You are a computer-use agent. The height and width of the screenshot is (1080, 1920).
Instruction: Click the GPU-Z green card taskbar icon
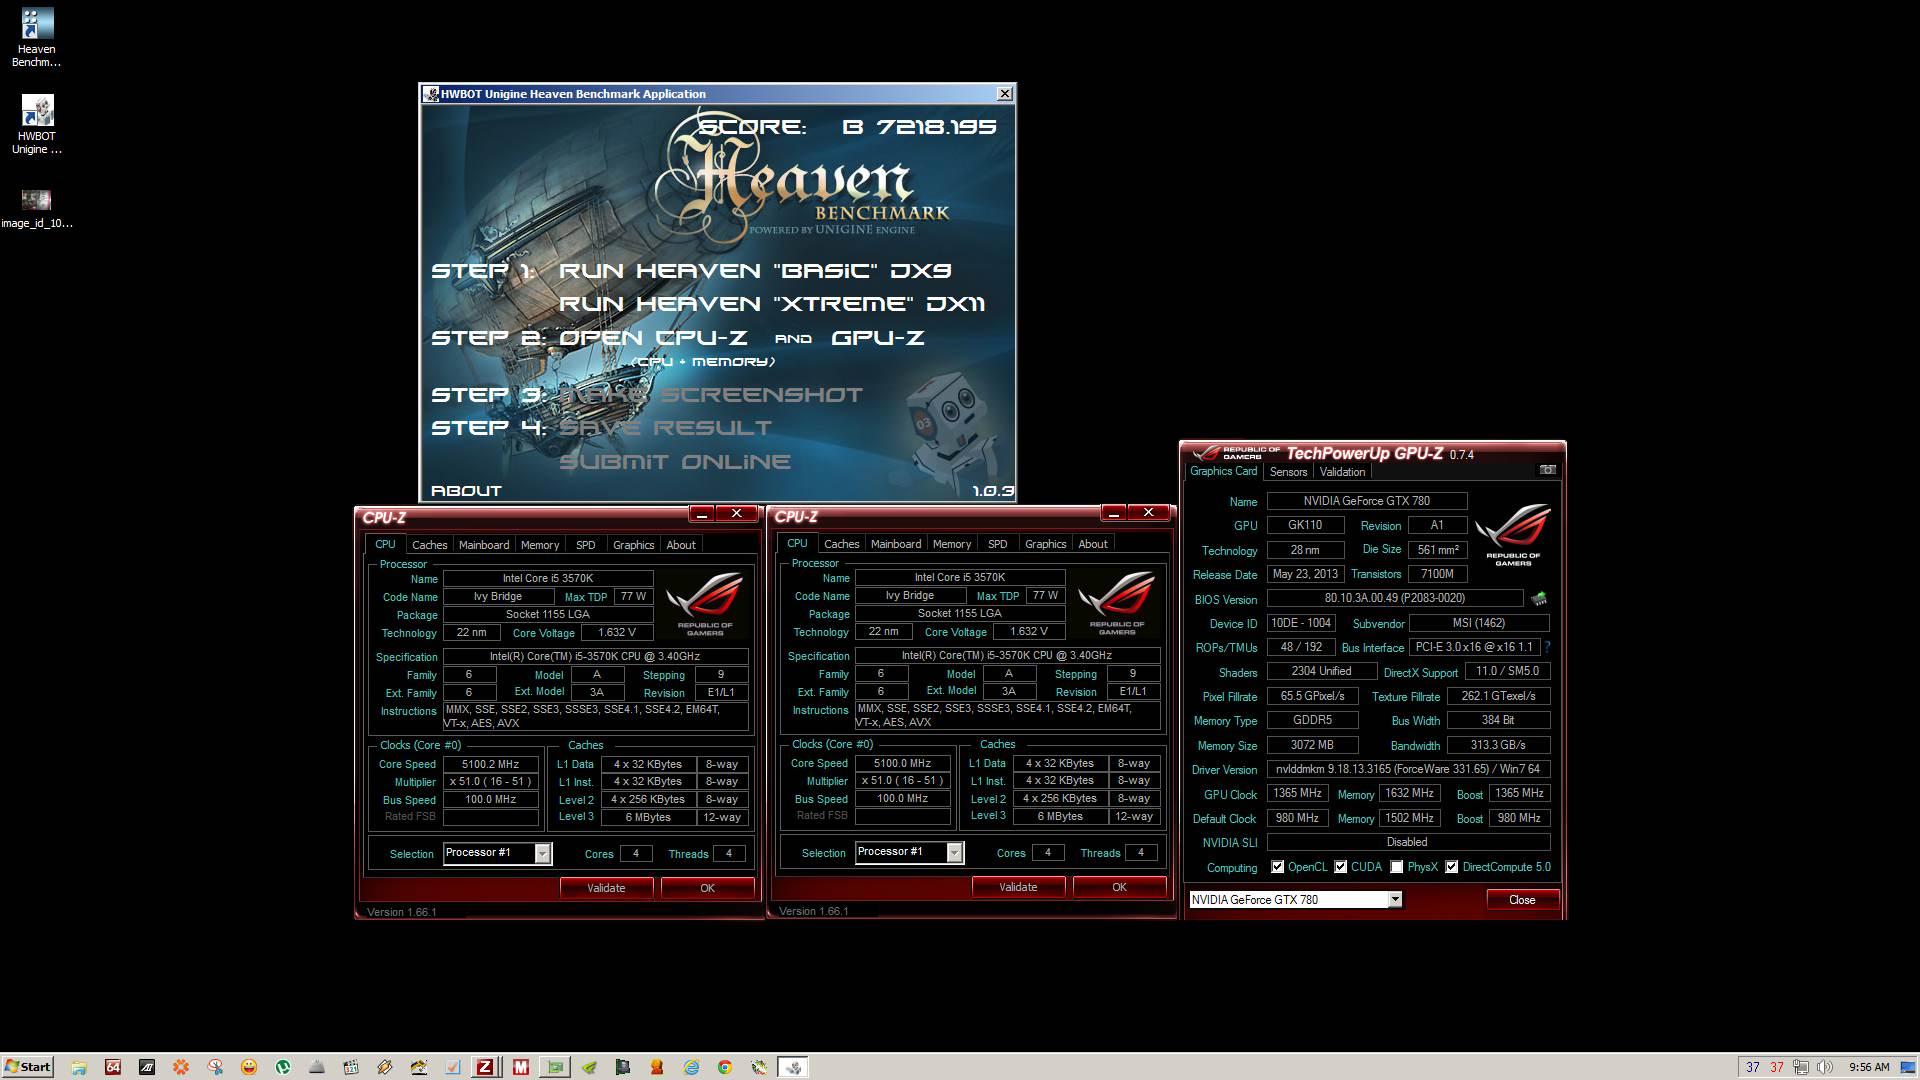click(x=555, y=1067)
